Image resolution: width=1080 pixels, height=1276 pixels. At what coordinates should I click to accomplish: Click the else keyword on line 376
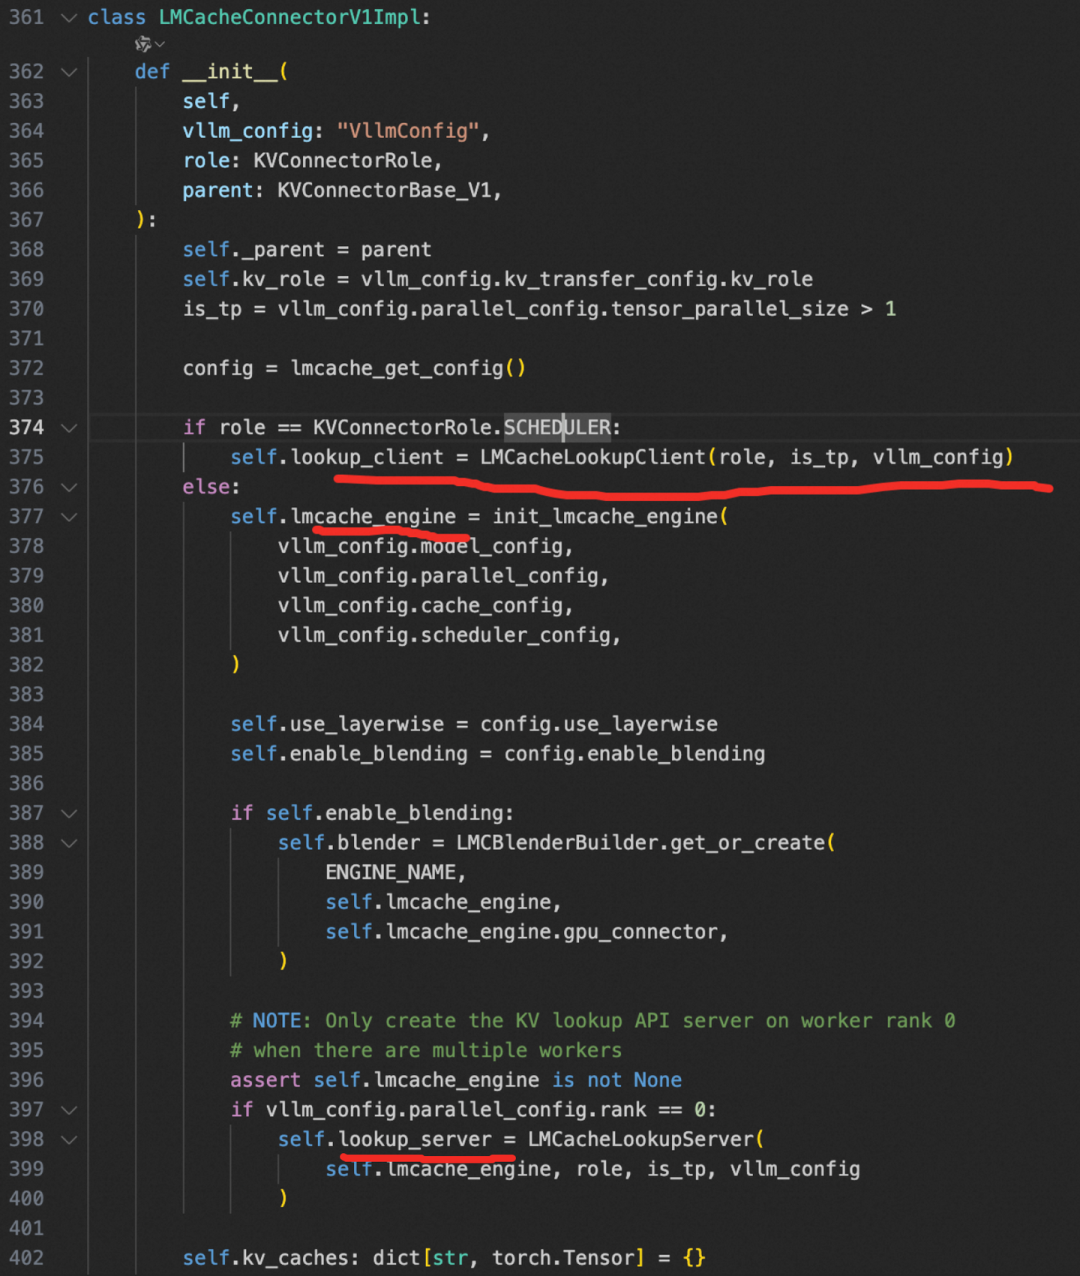click(206, 487)
